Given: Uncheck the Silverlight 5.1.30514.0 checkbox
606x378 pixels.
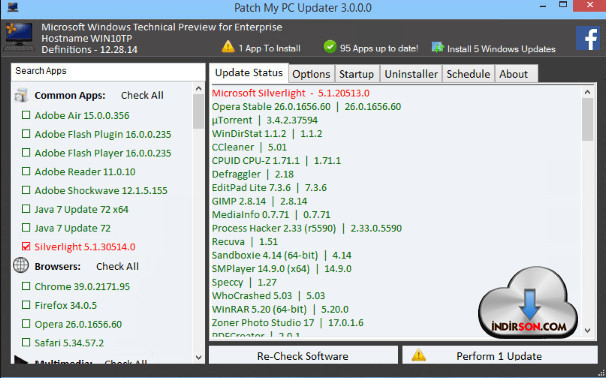Looking at the screenshot, I should [x=26, y=246].
